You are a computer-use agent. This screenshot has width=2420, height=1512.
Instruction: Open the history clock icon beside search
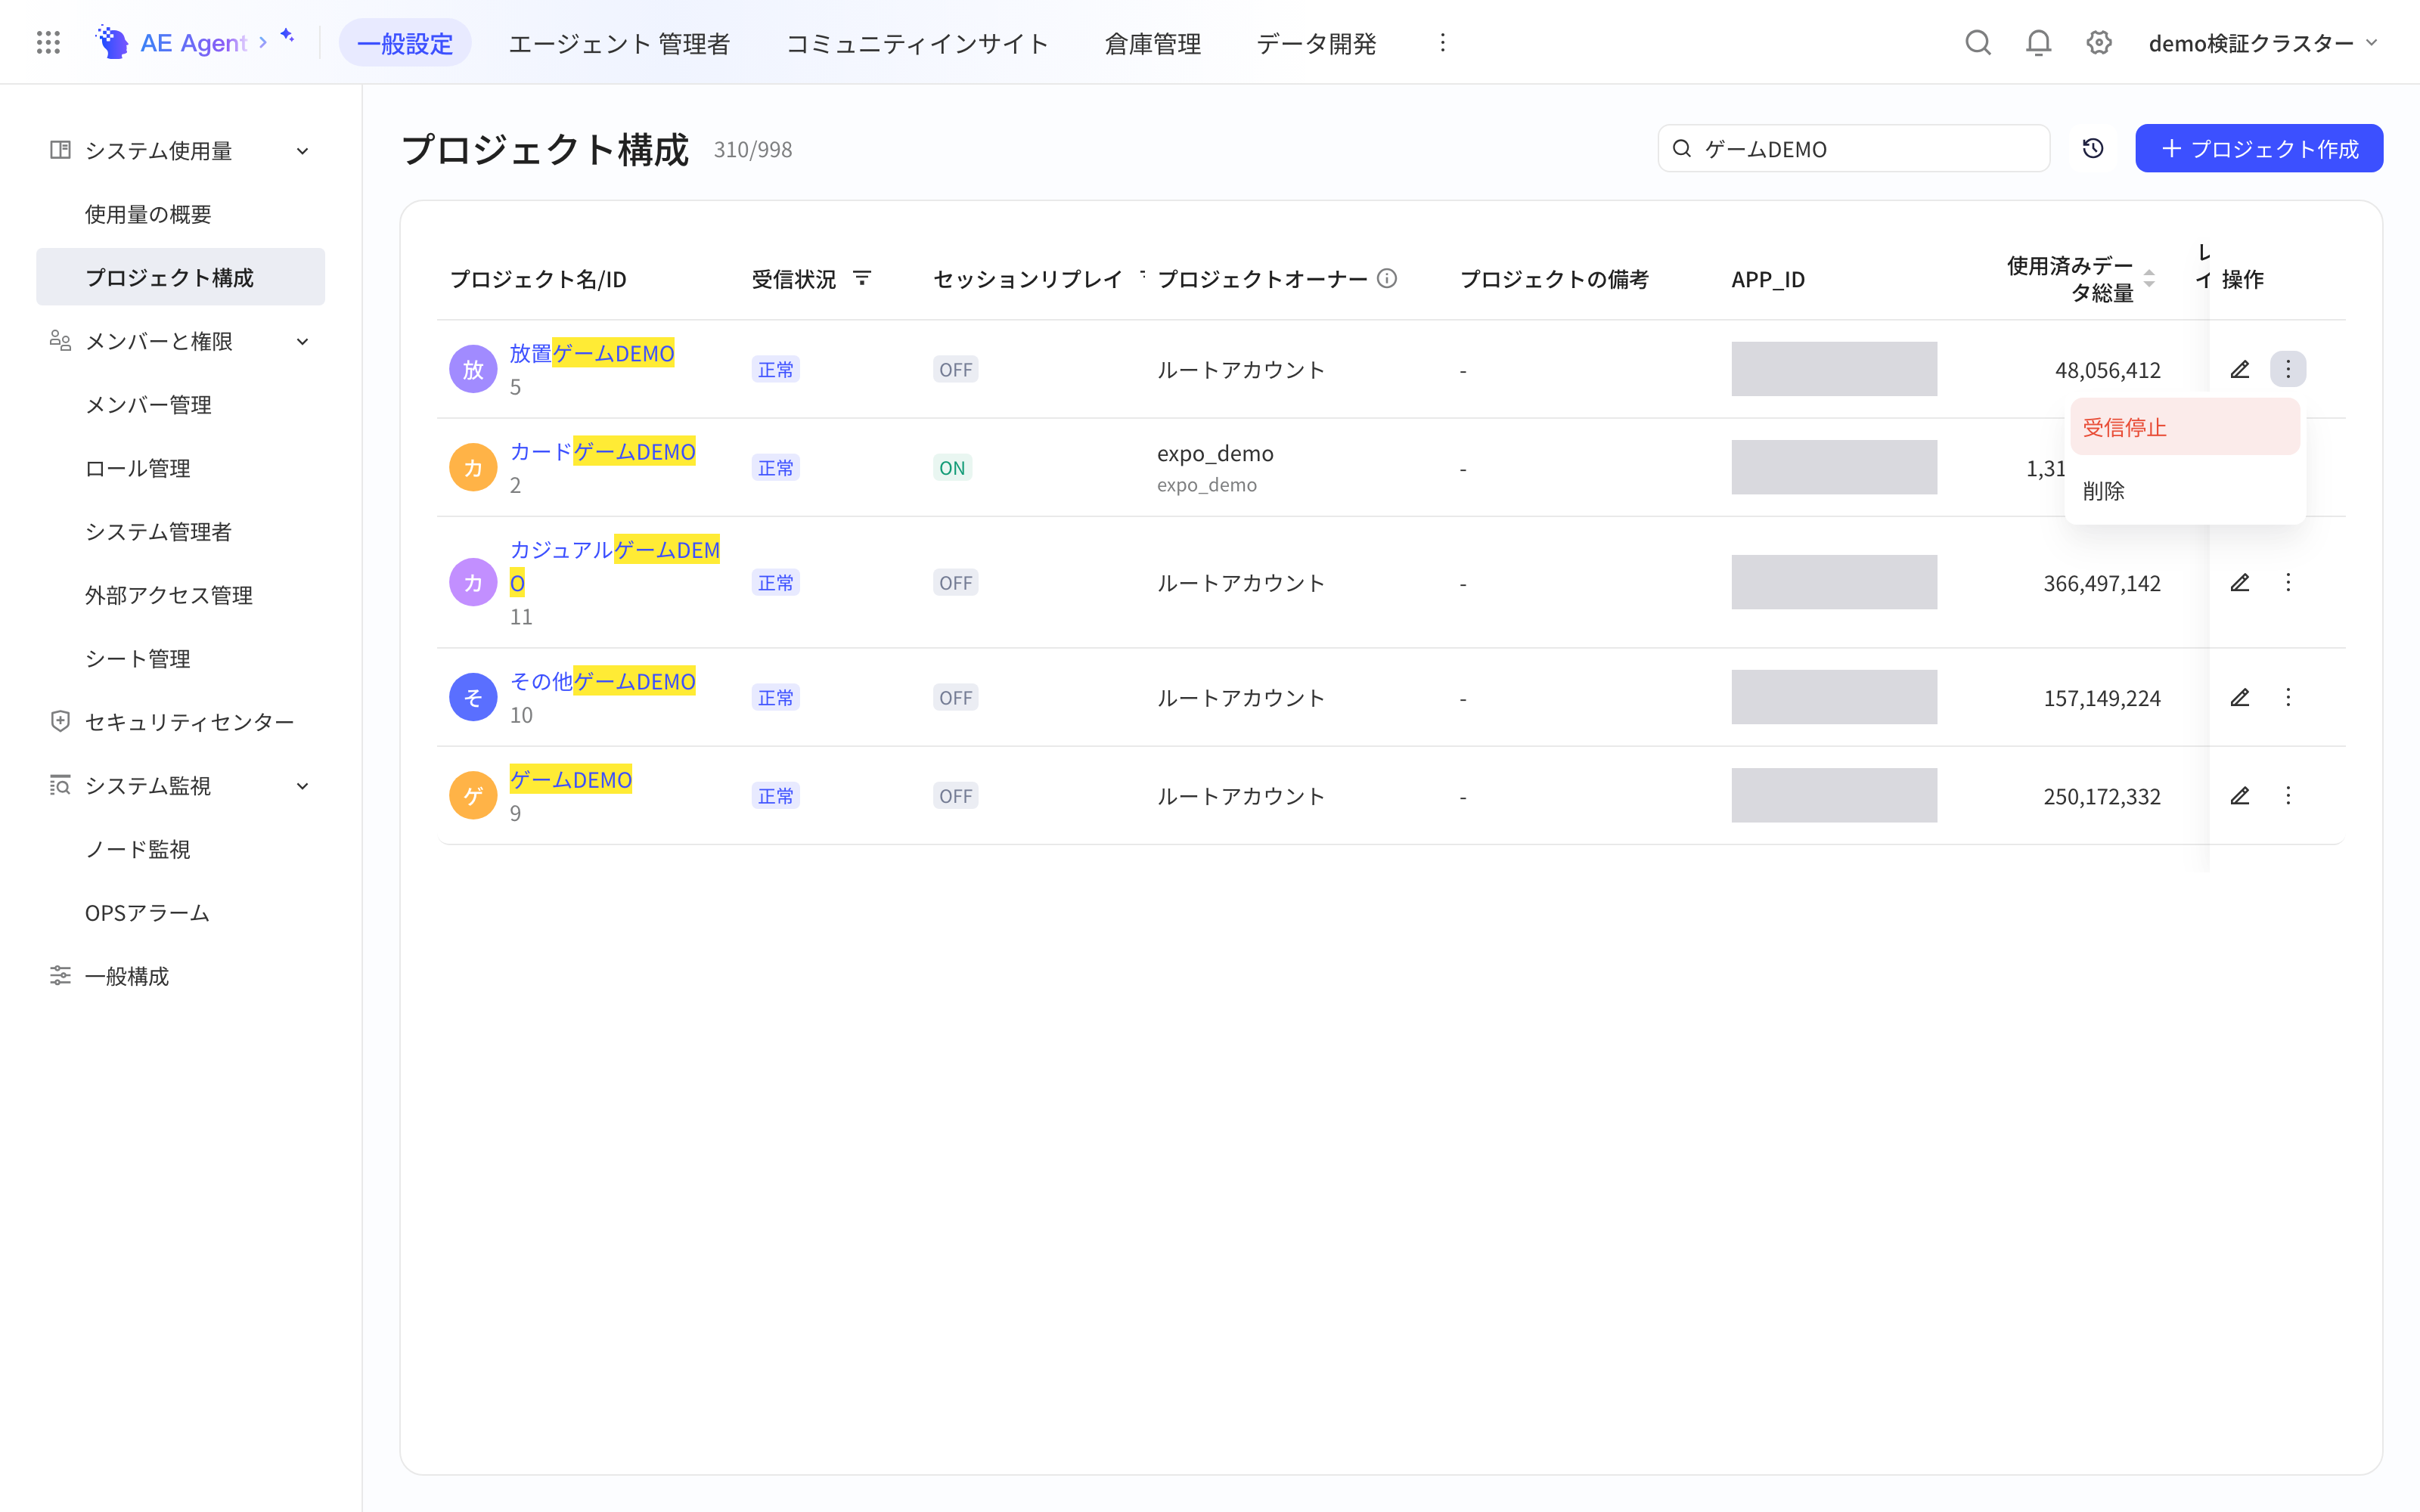[x=2093, y=148]
